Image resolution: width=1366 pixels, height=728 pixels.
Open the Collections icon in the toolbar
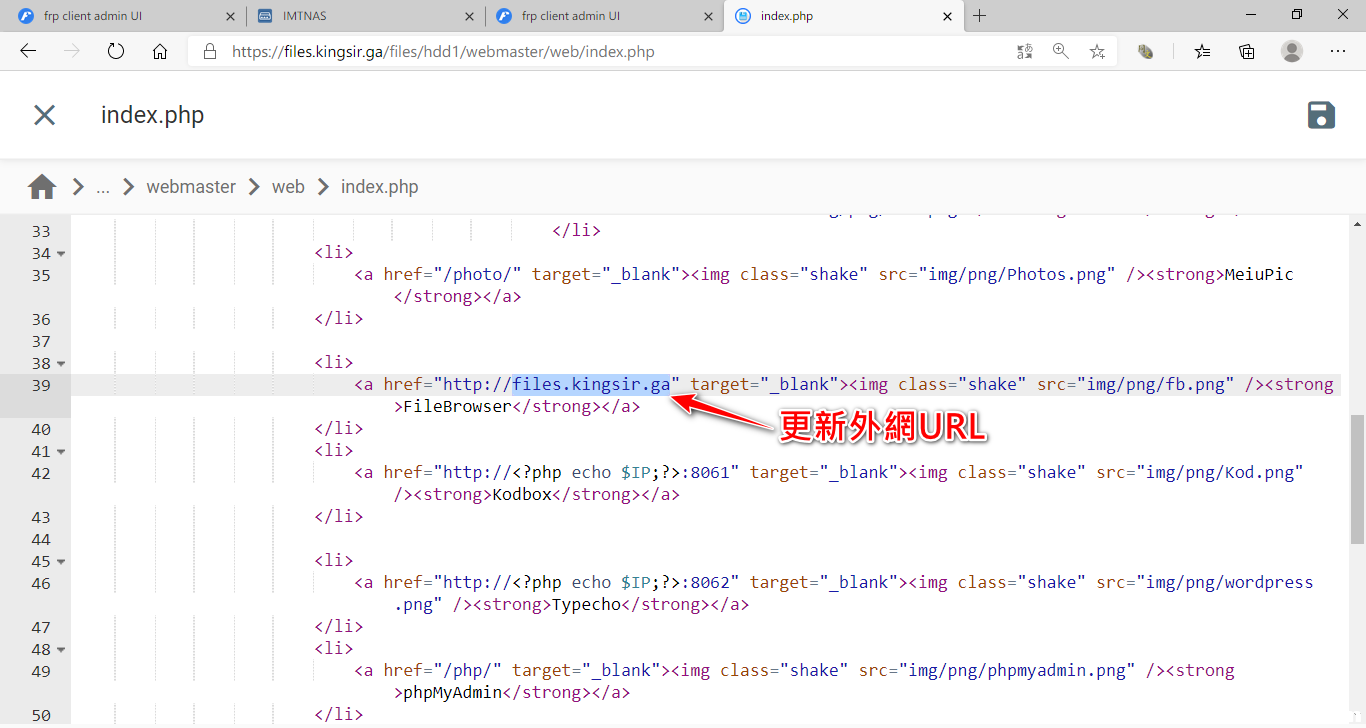[x=1247, y=51]
